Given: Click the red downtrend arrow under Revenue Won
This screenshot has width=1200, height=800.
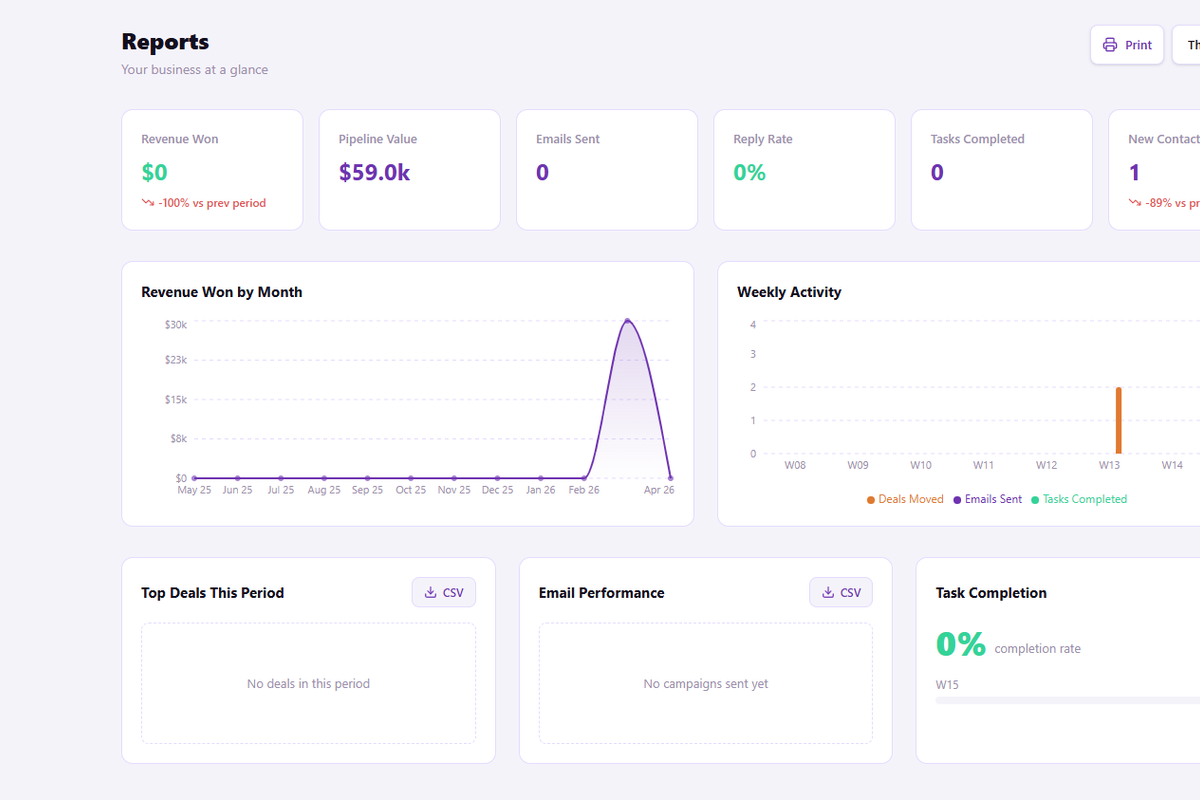Looking at the screenshot, I should [x=148, y=203].
